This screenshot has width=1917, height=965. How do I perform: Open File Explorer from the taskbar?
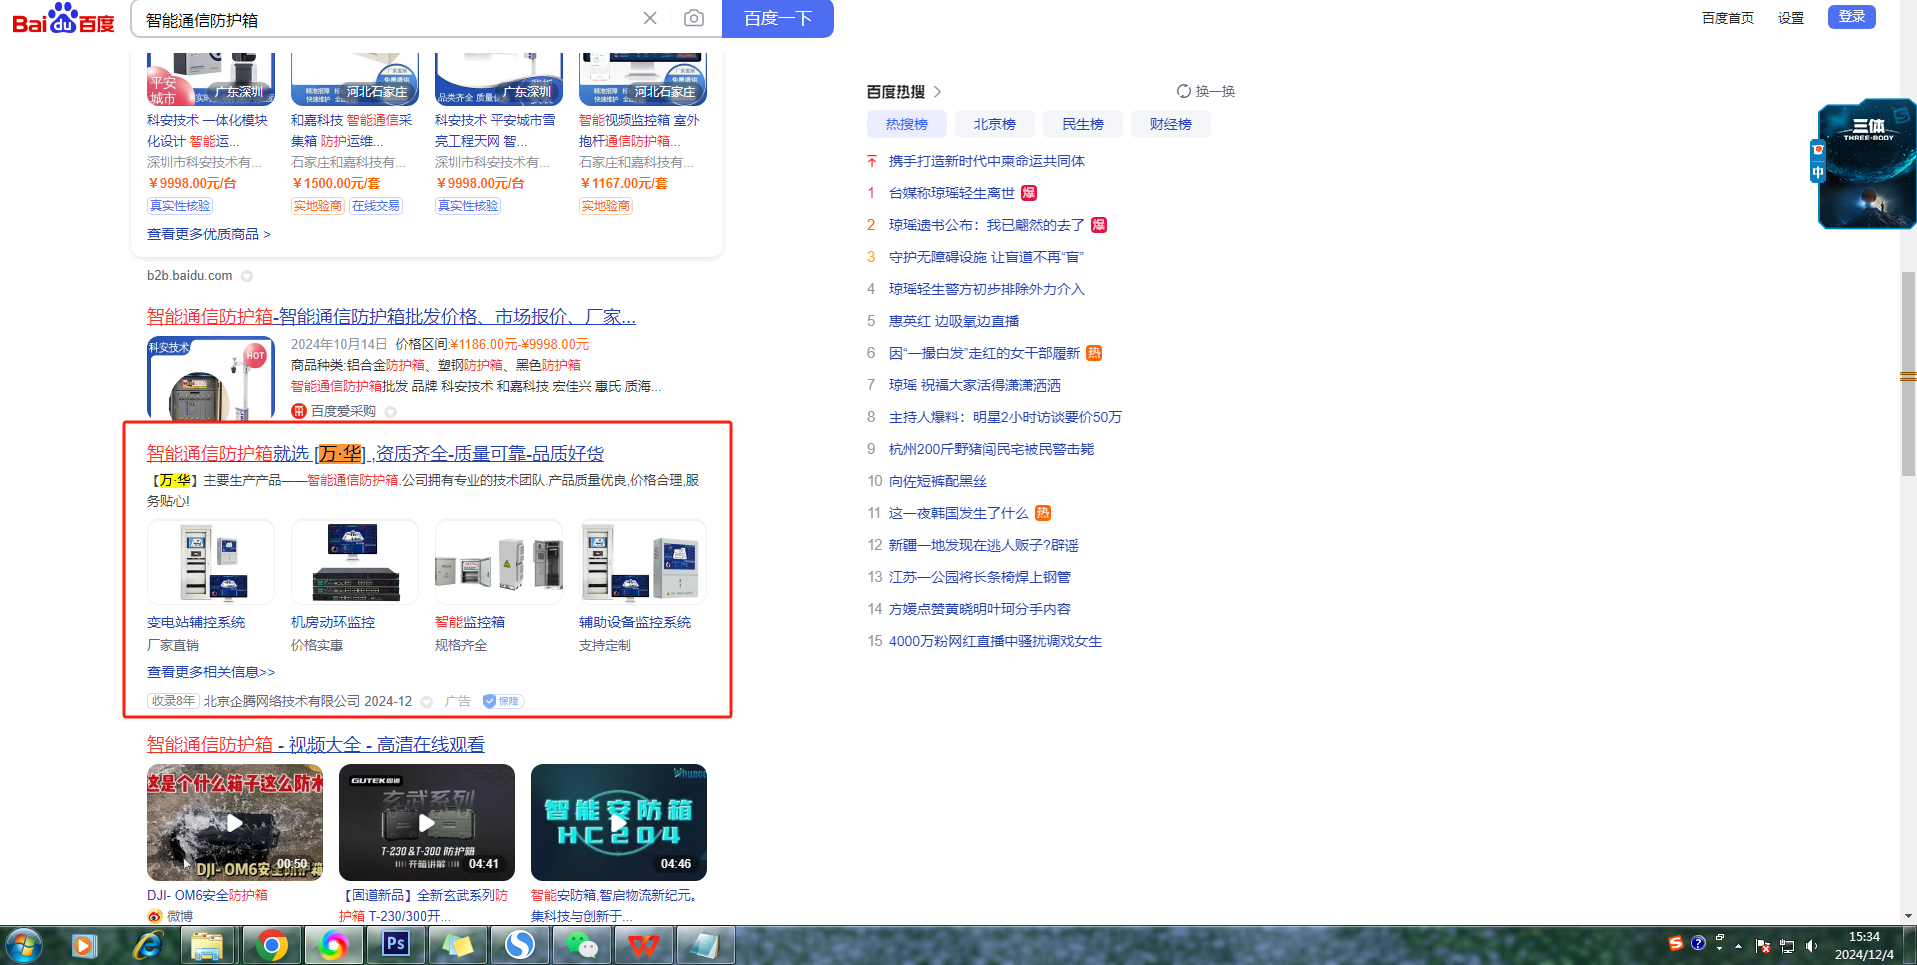[x=207, y=945]
